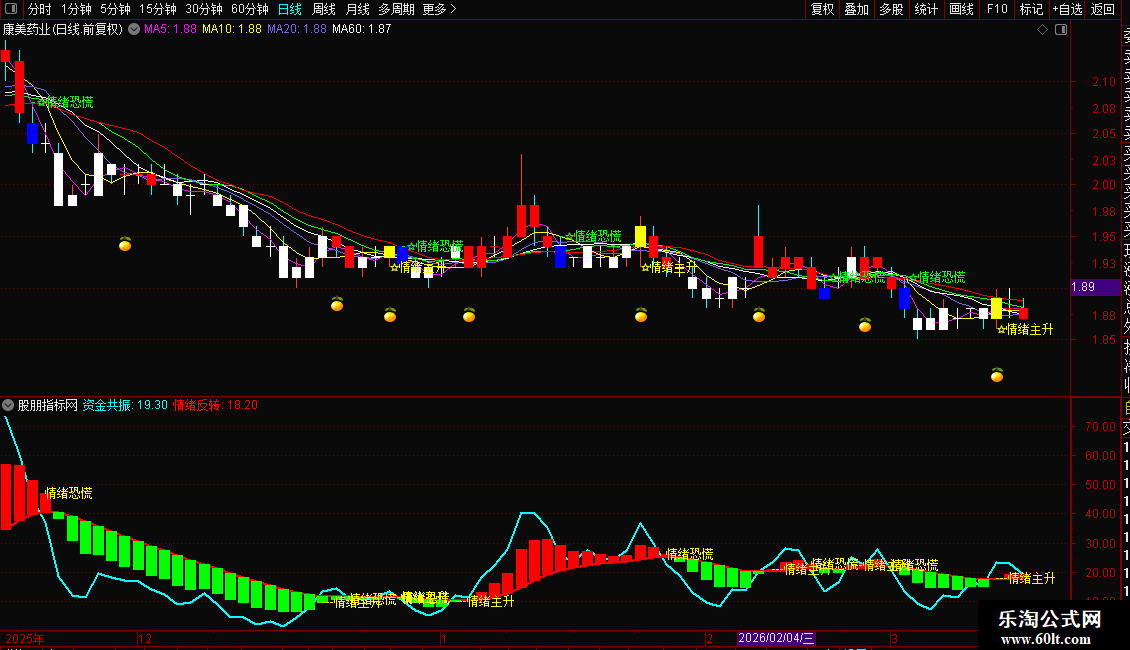Switch to 周线 weekly chart
The width and height of the screenshot is (1130, 650).
pyautogui.click(x=324, y=9)
